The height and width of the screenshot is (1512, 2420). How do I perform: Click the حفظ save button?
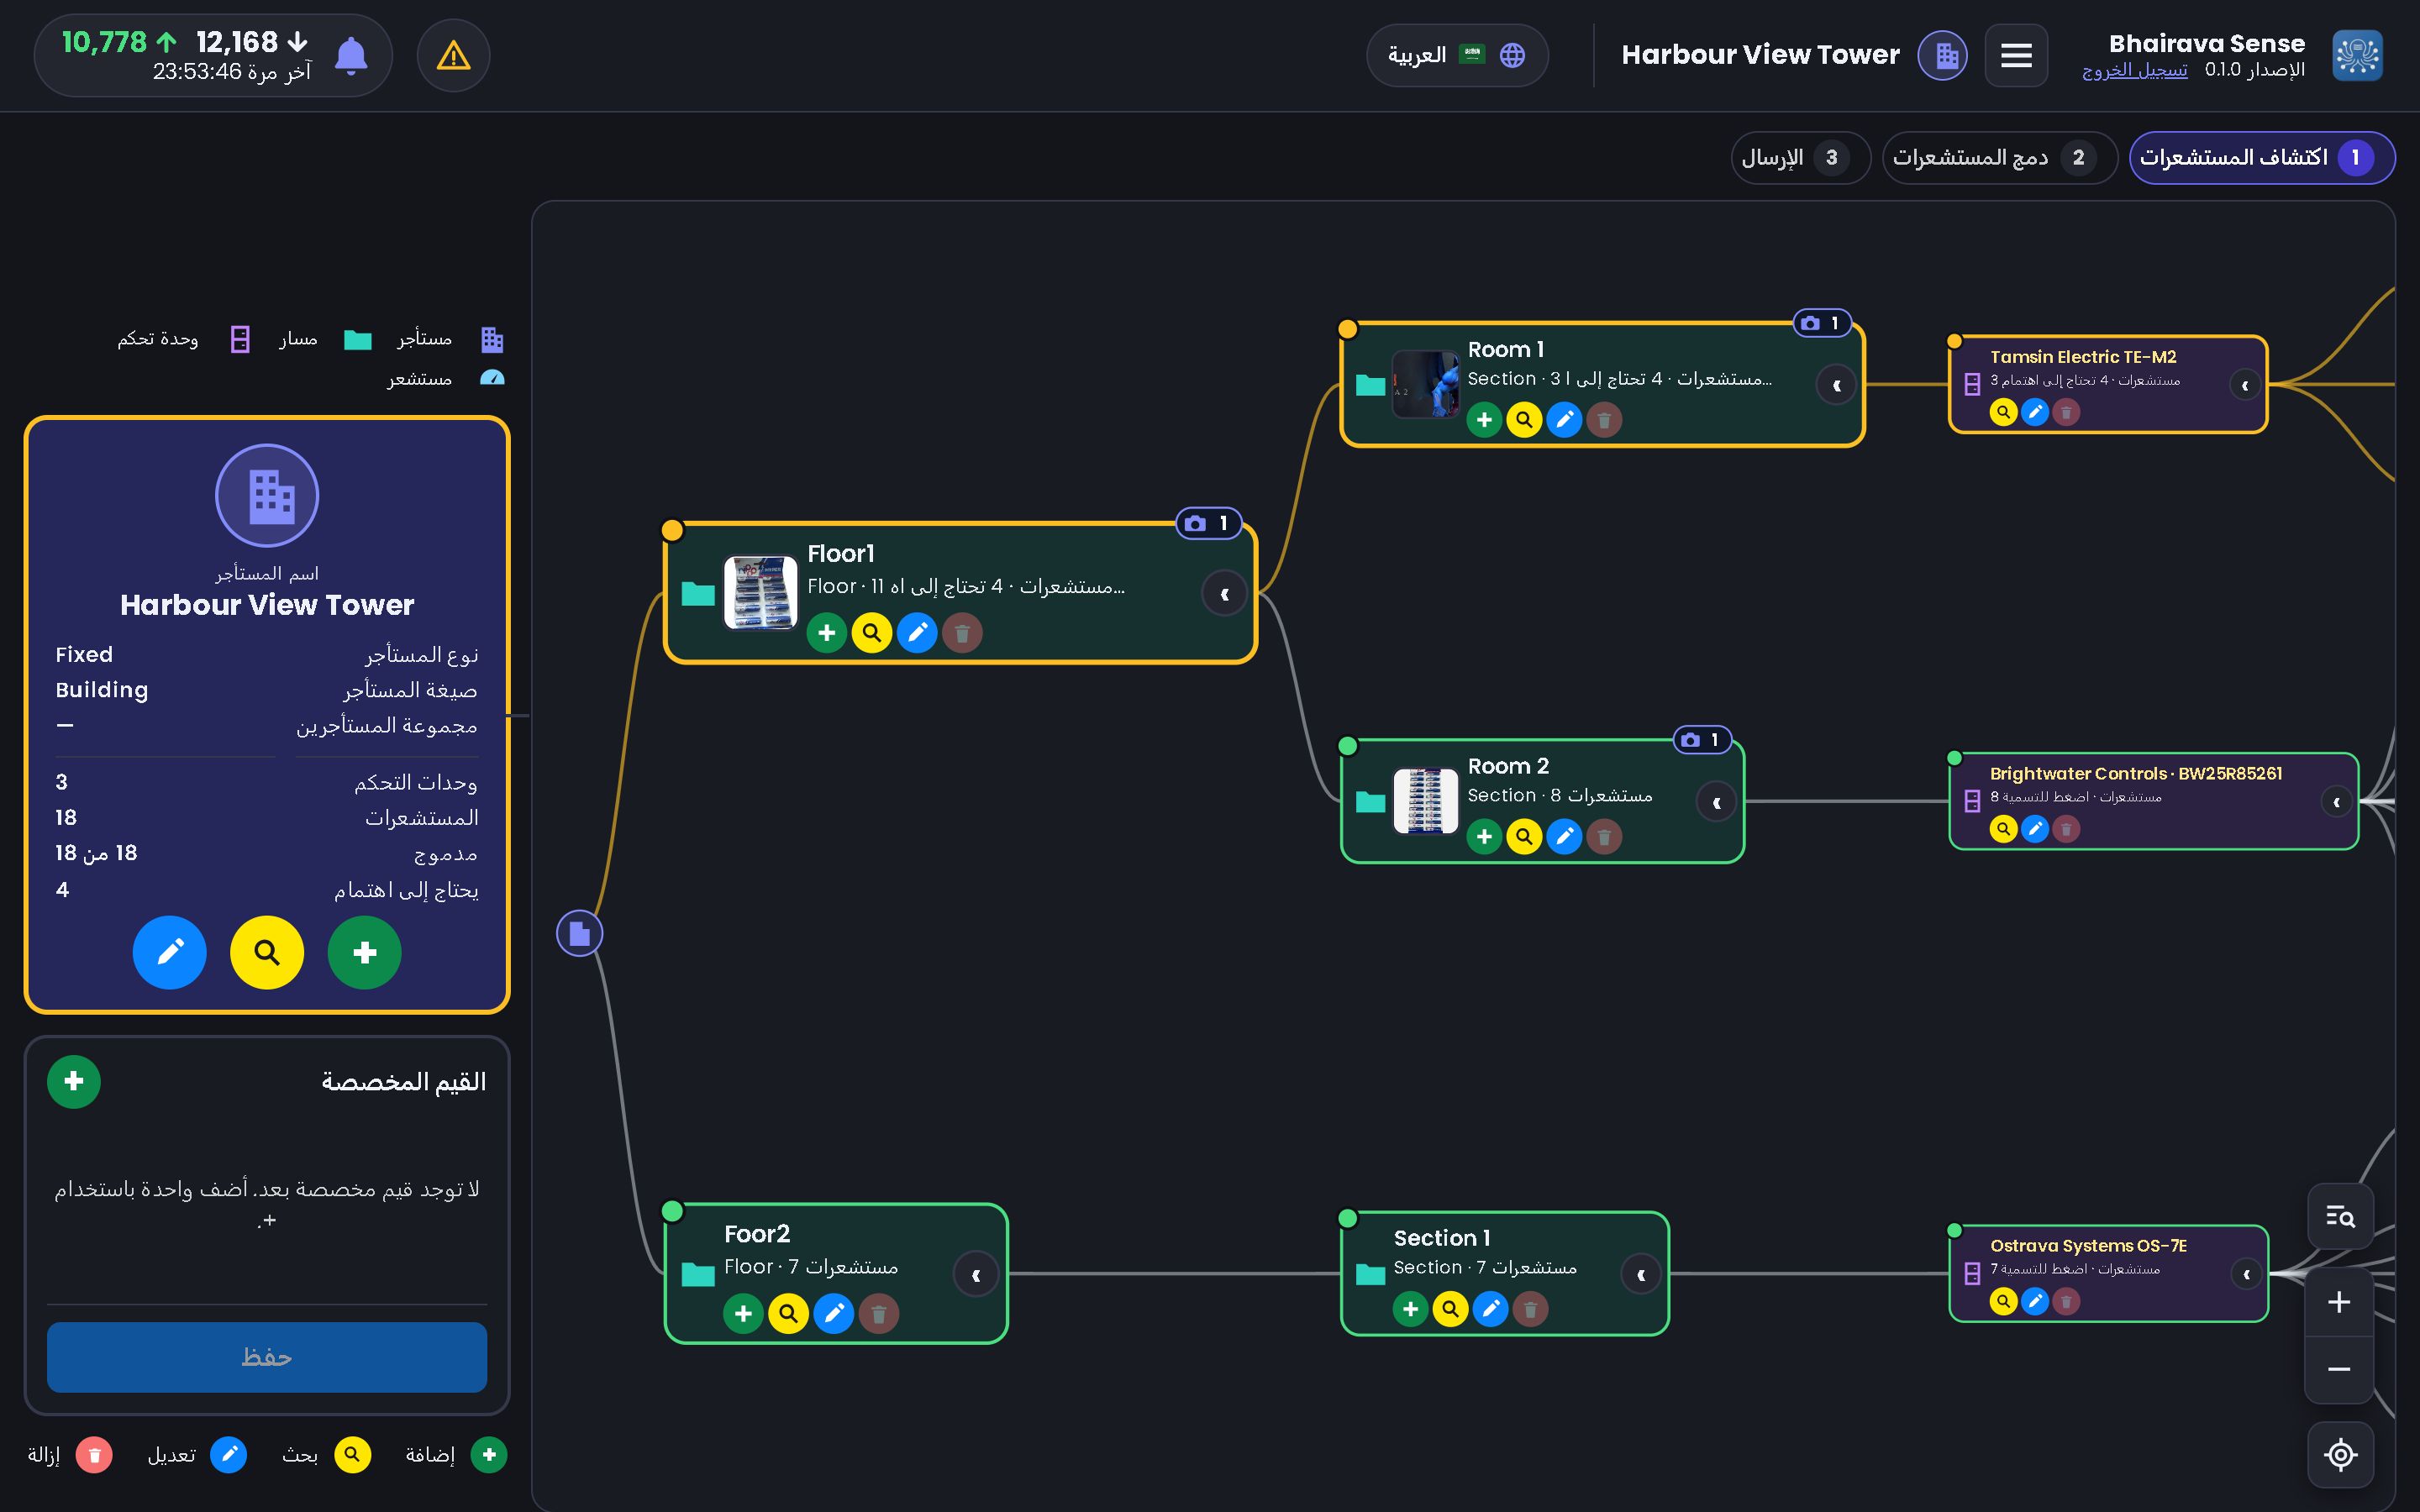[267, 1357]
